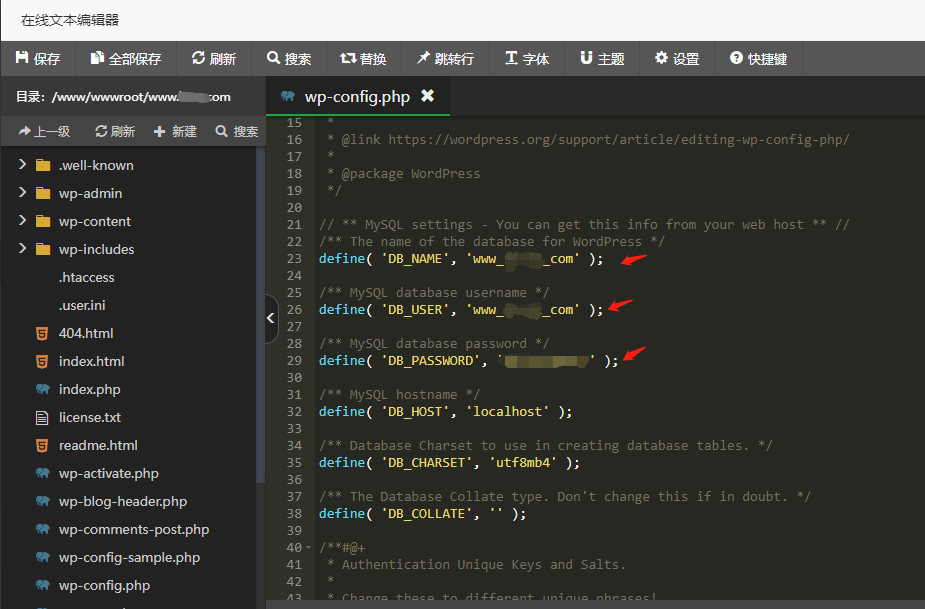Open the .user.ini file
This screenshot has width=925, height=609.
pyautogui.click(x=82, y=305)
